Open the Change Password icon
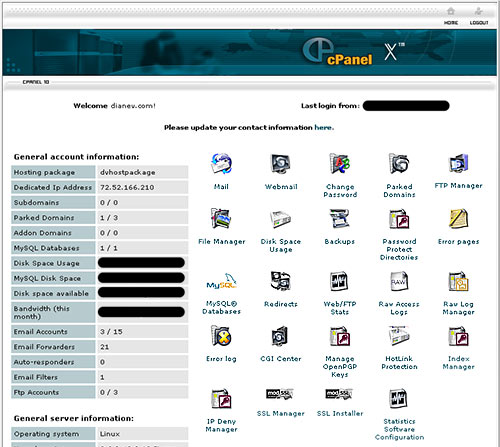 (x=340, y=164)
